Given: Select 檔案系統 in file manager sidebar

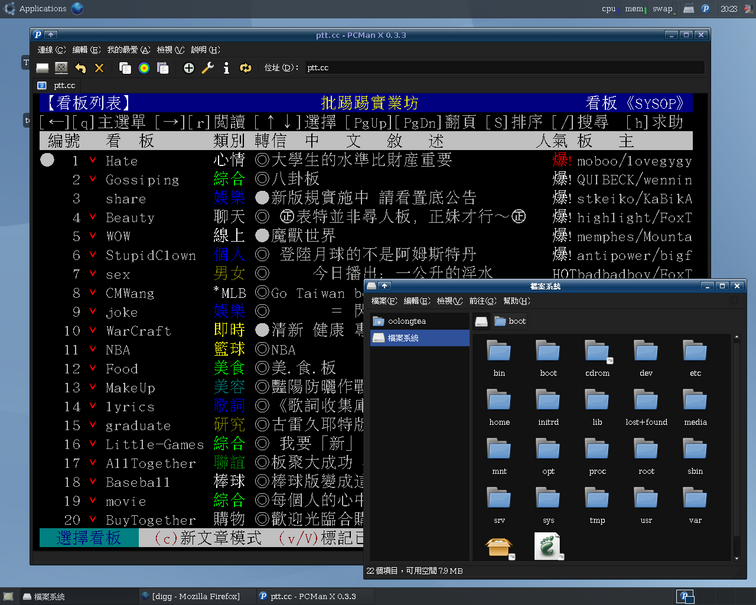Looking at the screenshot, I should click(419, 338).
